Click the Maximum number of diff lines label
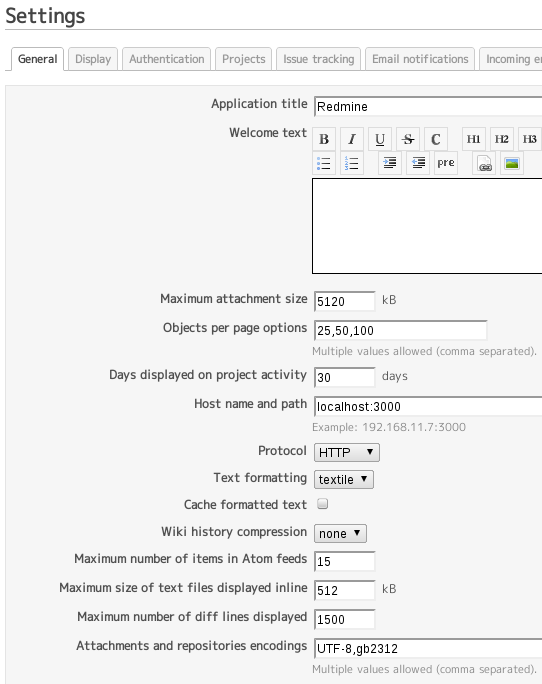This screenshot has height=684, width=542. pos(192,617)
